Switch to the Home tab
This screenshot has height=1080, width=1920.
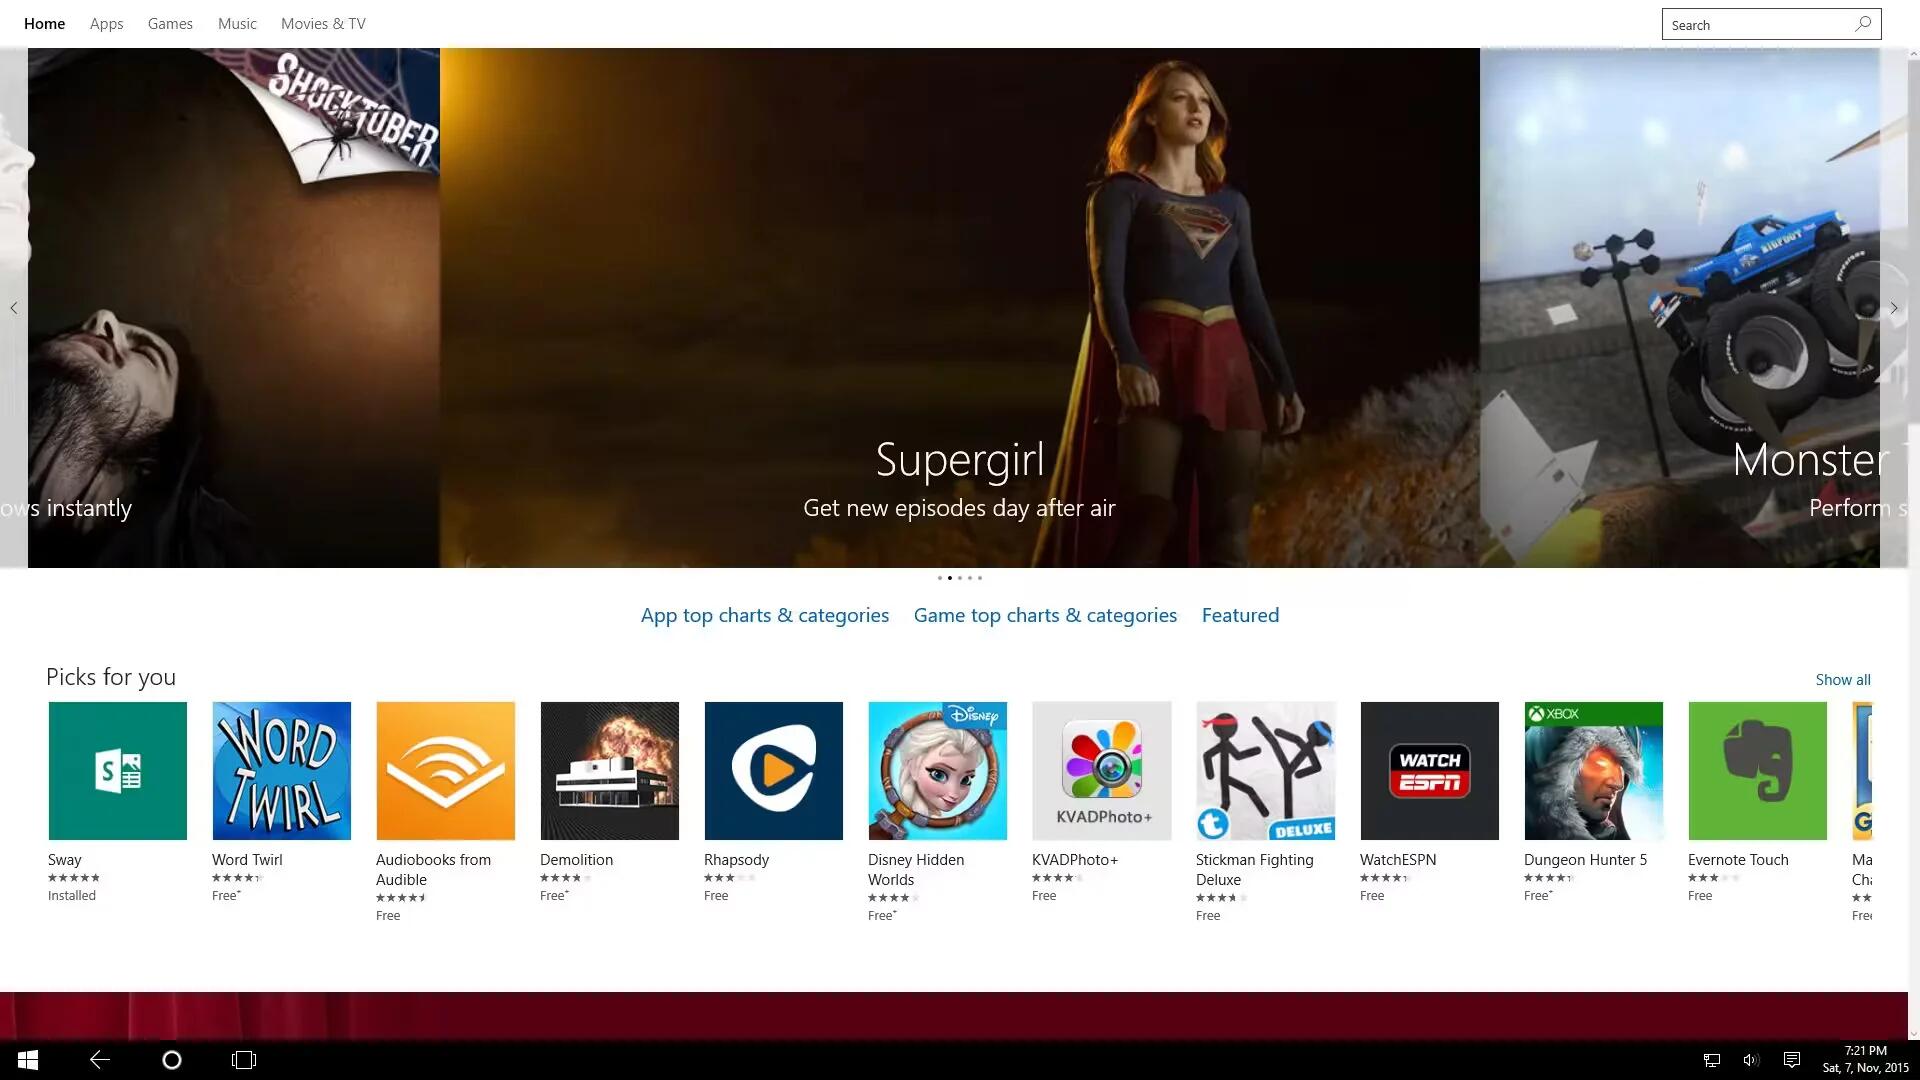point(44,24)
